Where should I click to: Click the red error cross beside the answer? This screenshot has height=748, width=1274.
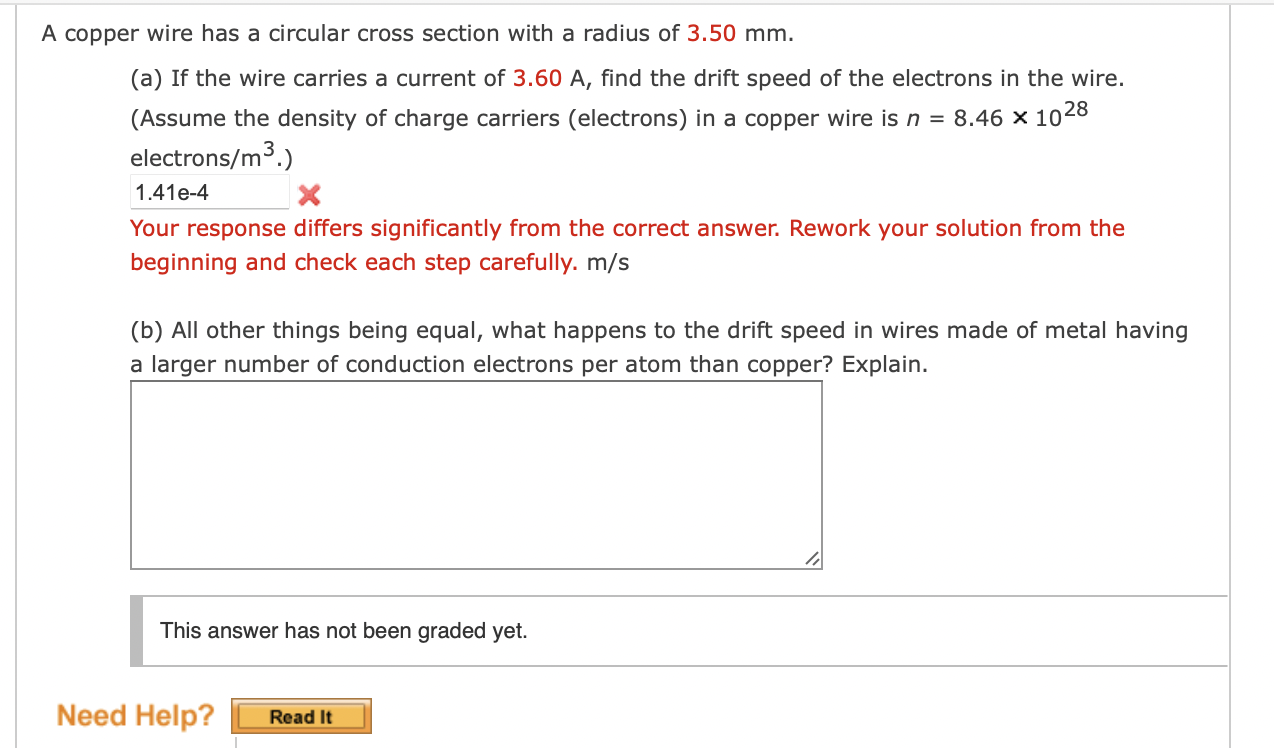click(308, 195)
